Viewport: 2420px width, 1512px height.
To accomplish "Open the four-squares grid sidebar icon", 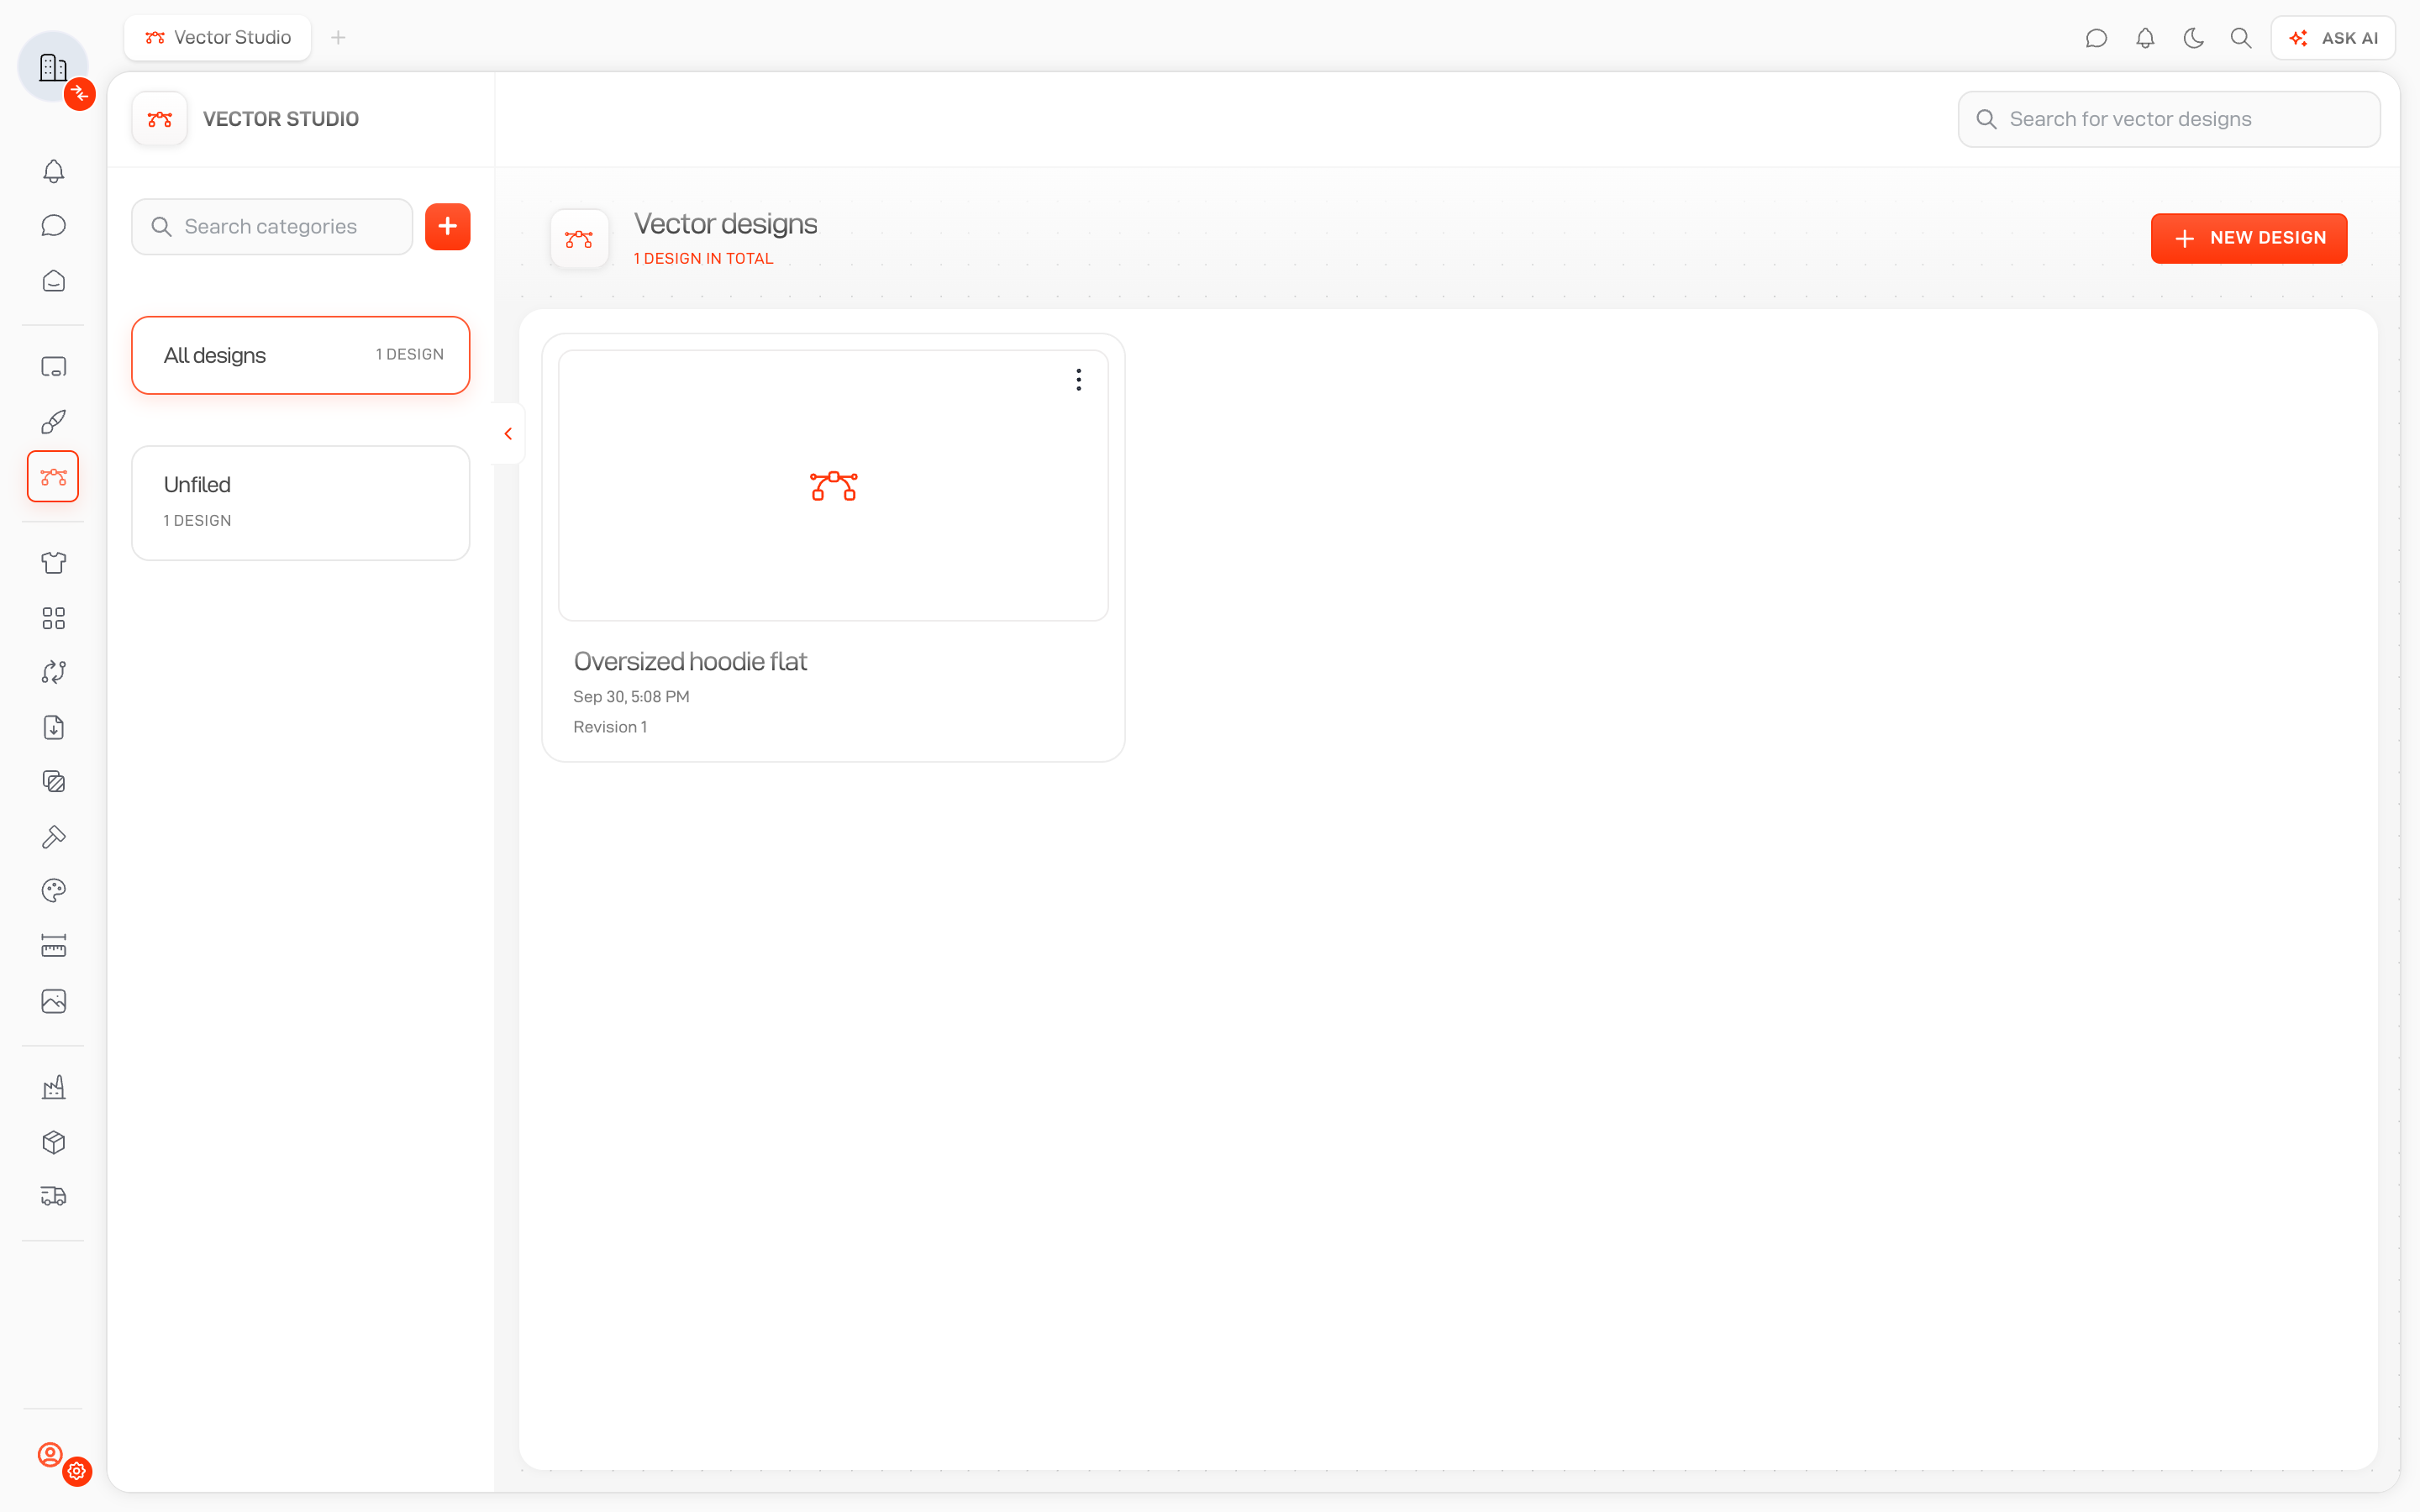I will click(x=54, y=618).
